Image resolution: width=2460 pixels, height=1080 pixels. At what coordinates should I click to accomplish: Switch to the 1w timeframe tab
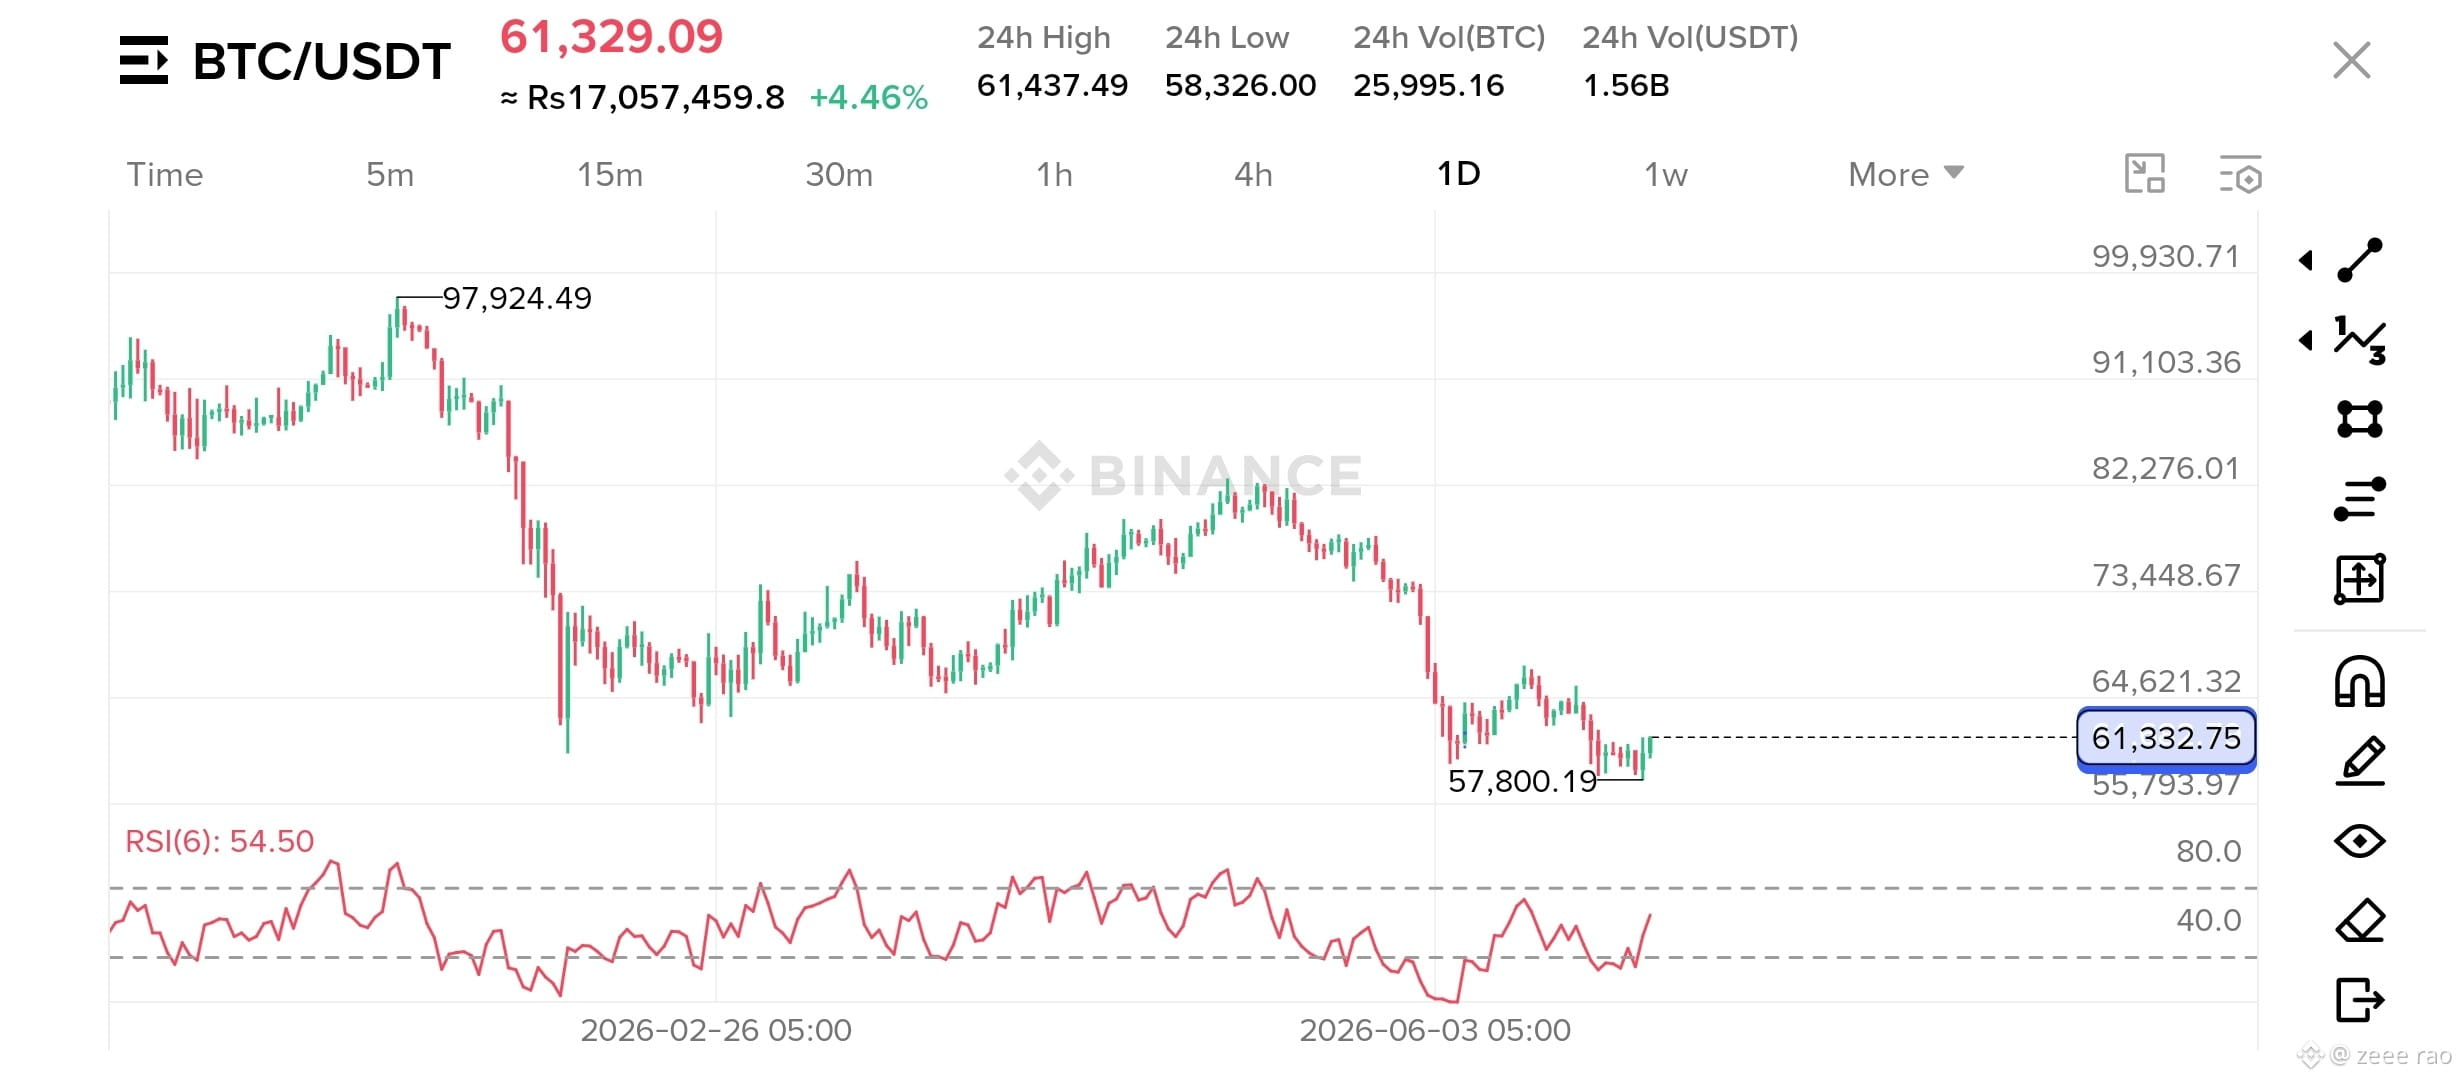(x=1666, y=175)
